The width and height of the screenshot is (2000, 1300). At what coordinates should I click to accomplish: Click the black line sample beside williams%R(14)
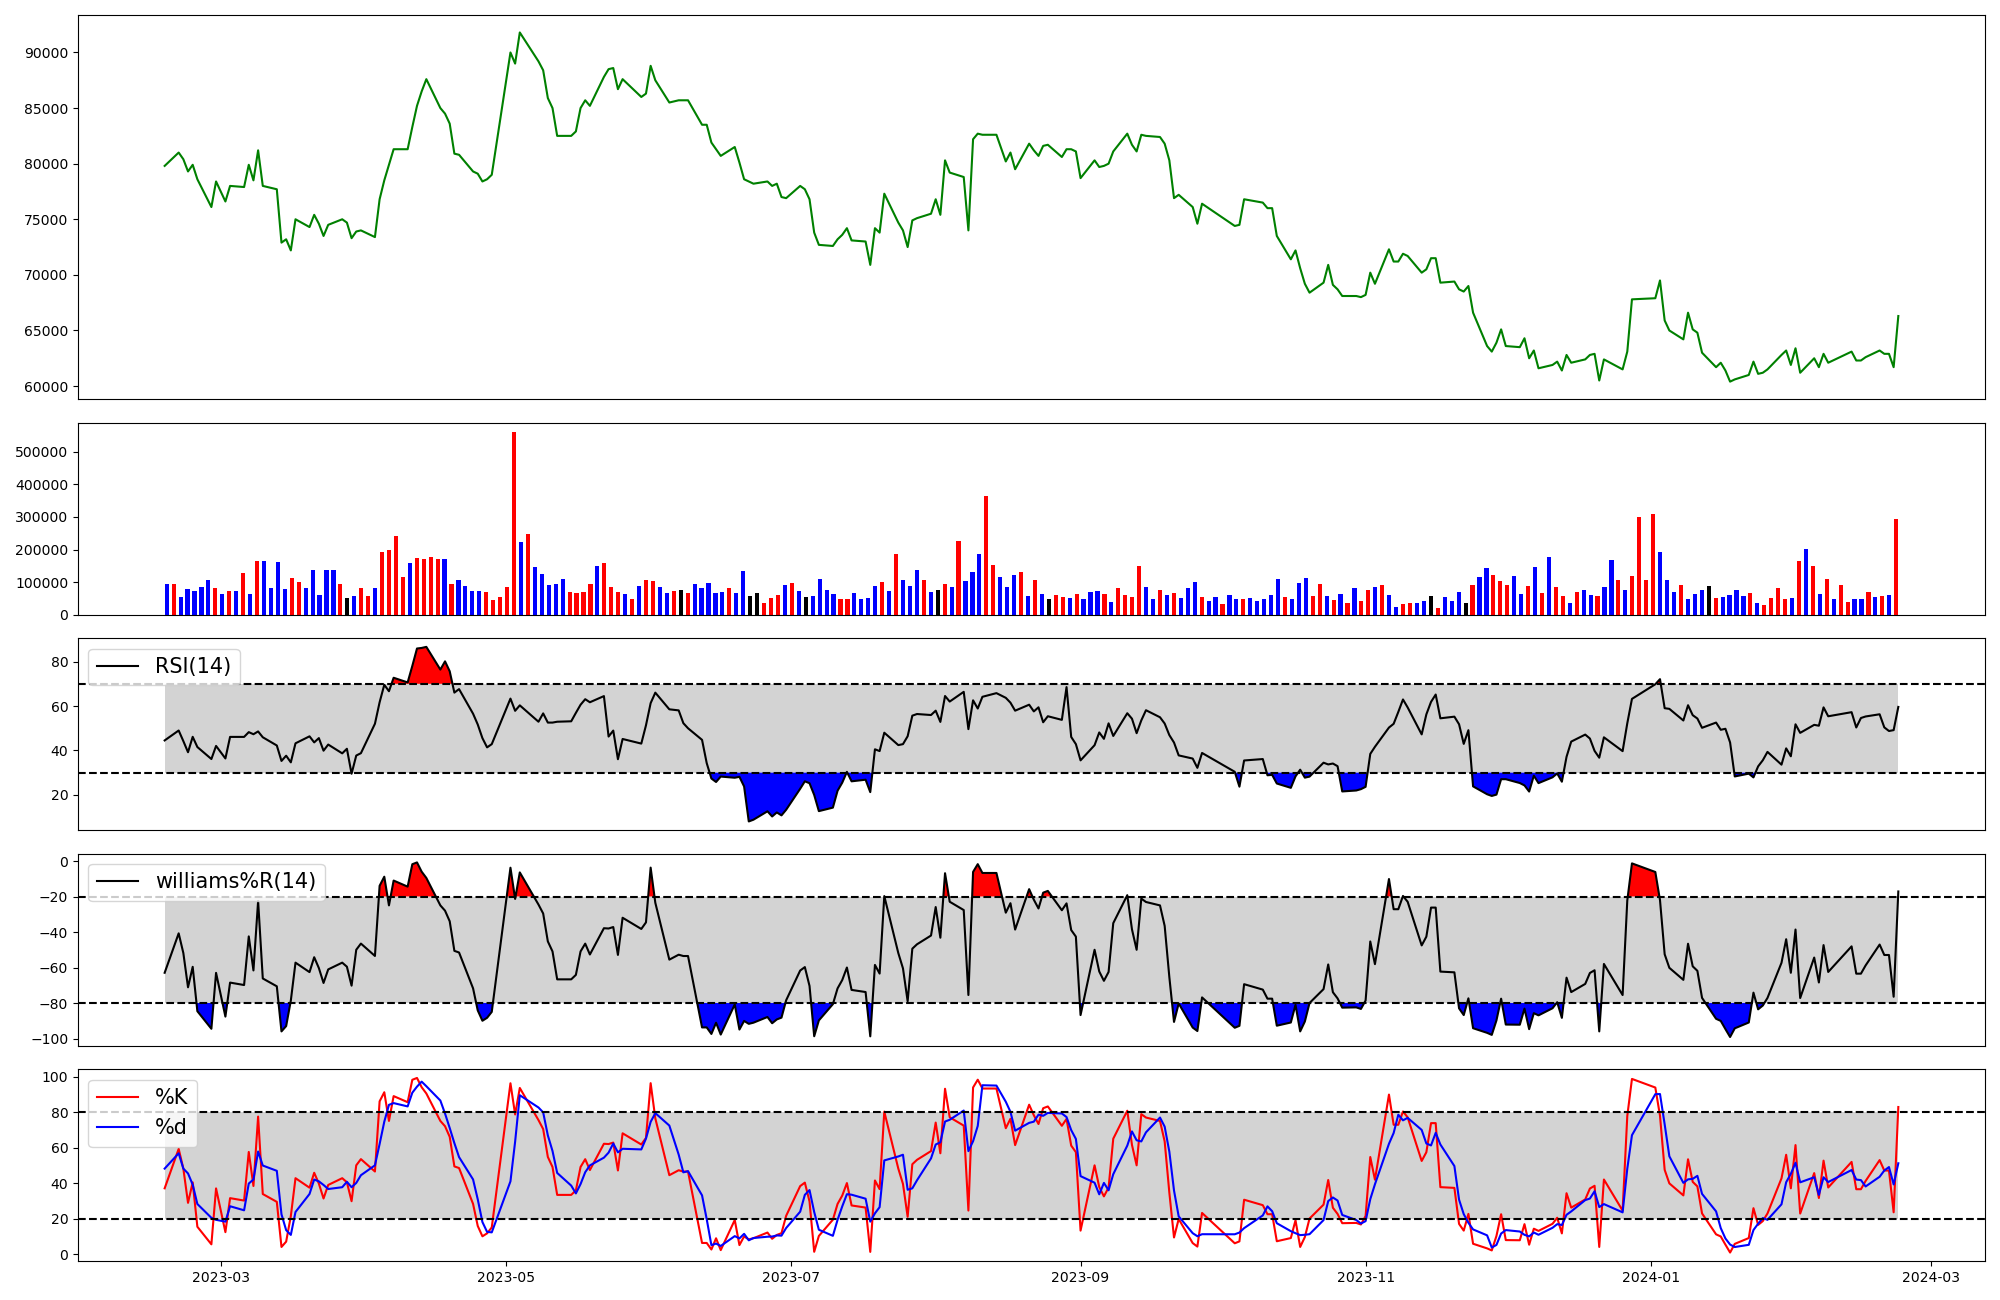[117, 881]
